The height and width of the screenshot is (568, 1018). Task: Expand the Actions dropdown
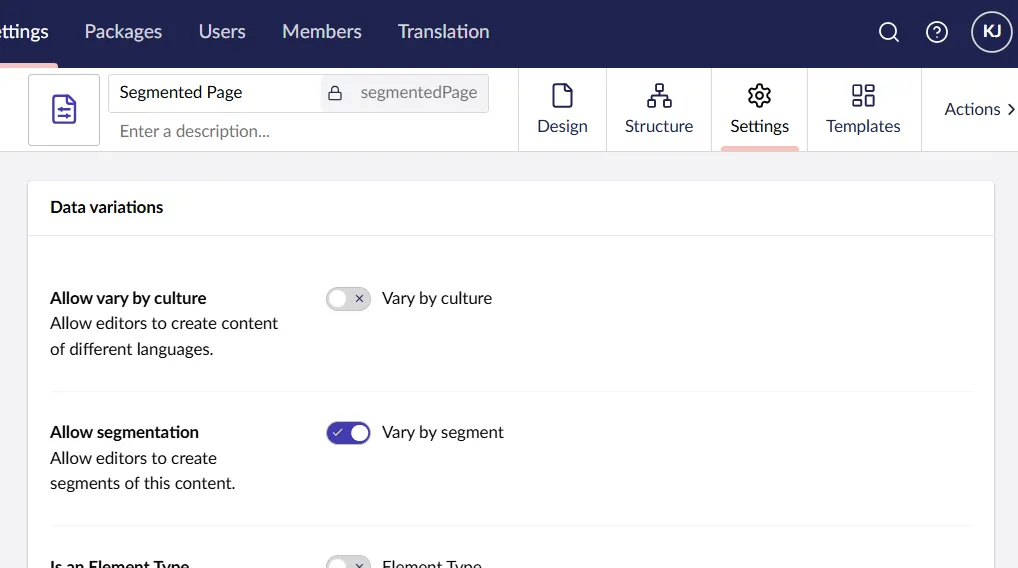coord(979,110)
